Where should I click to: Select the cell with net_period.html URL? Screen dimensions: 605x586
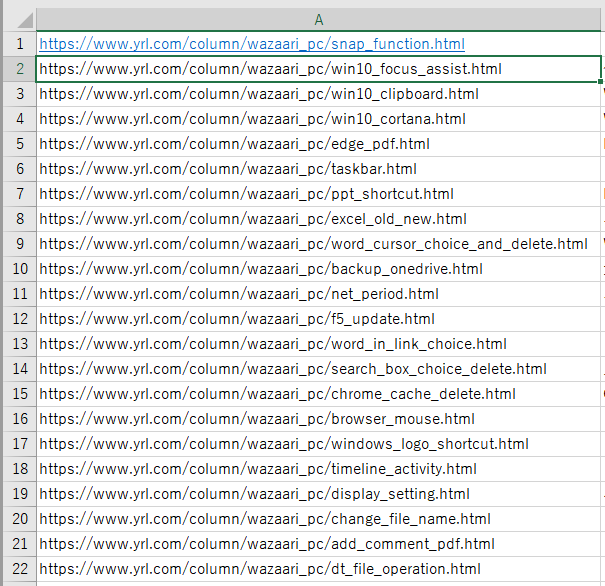(x=319, y=294)
